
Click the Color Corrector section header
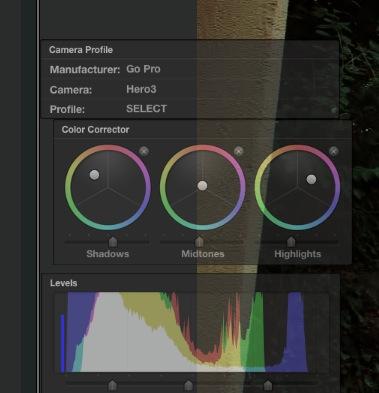pyautogui.click(x=95, y=130)
